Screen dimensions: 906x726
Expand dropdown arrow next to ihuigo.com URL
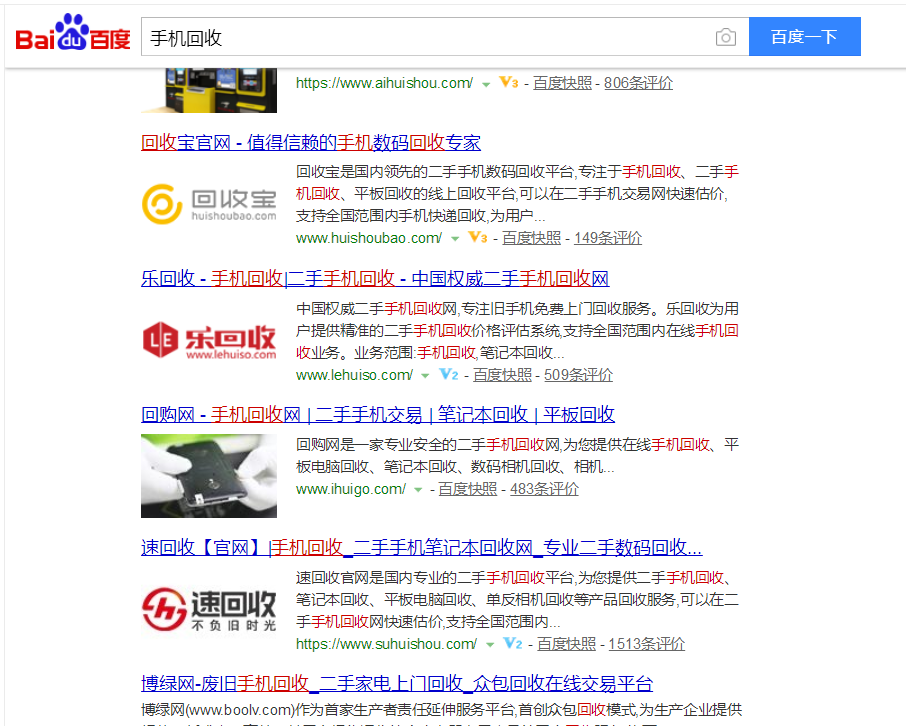point(418,490)
